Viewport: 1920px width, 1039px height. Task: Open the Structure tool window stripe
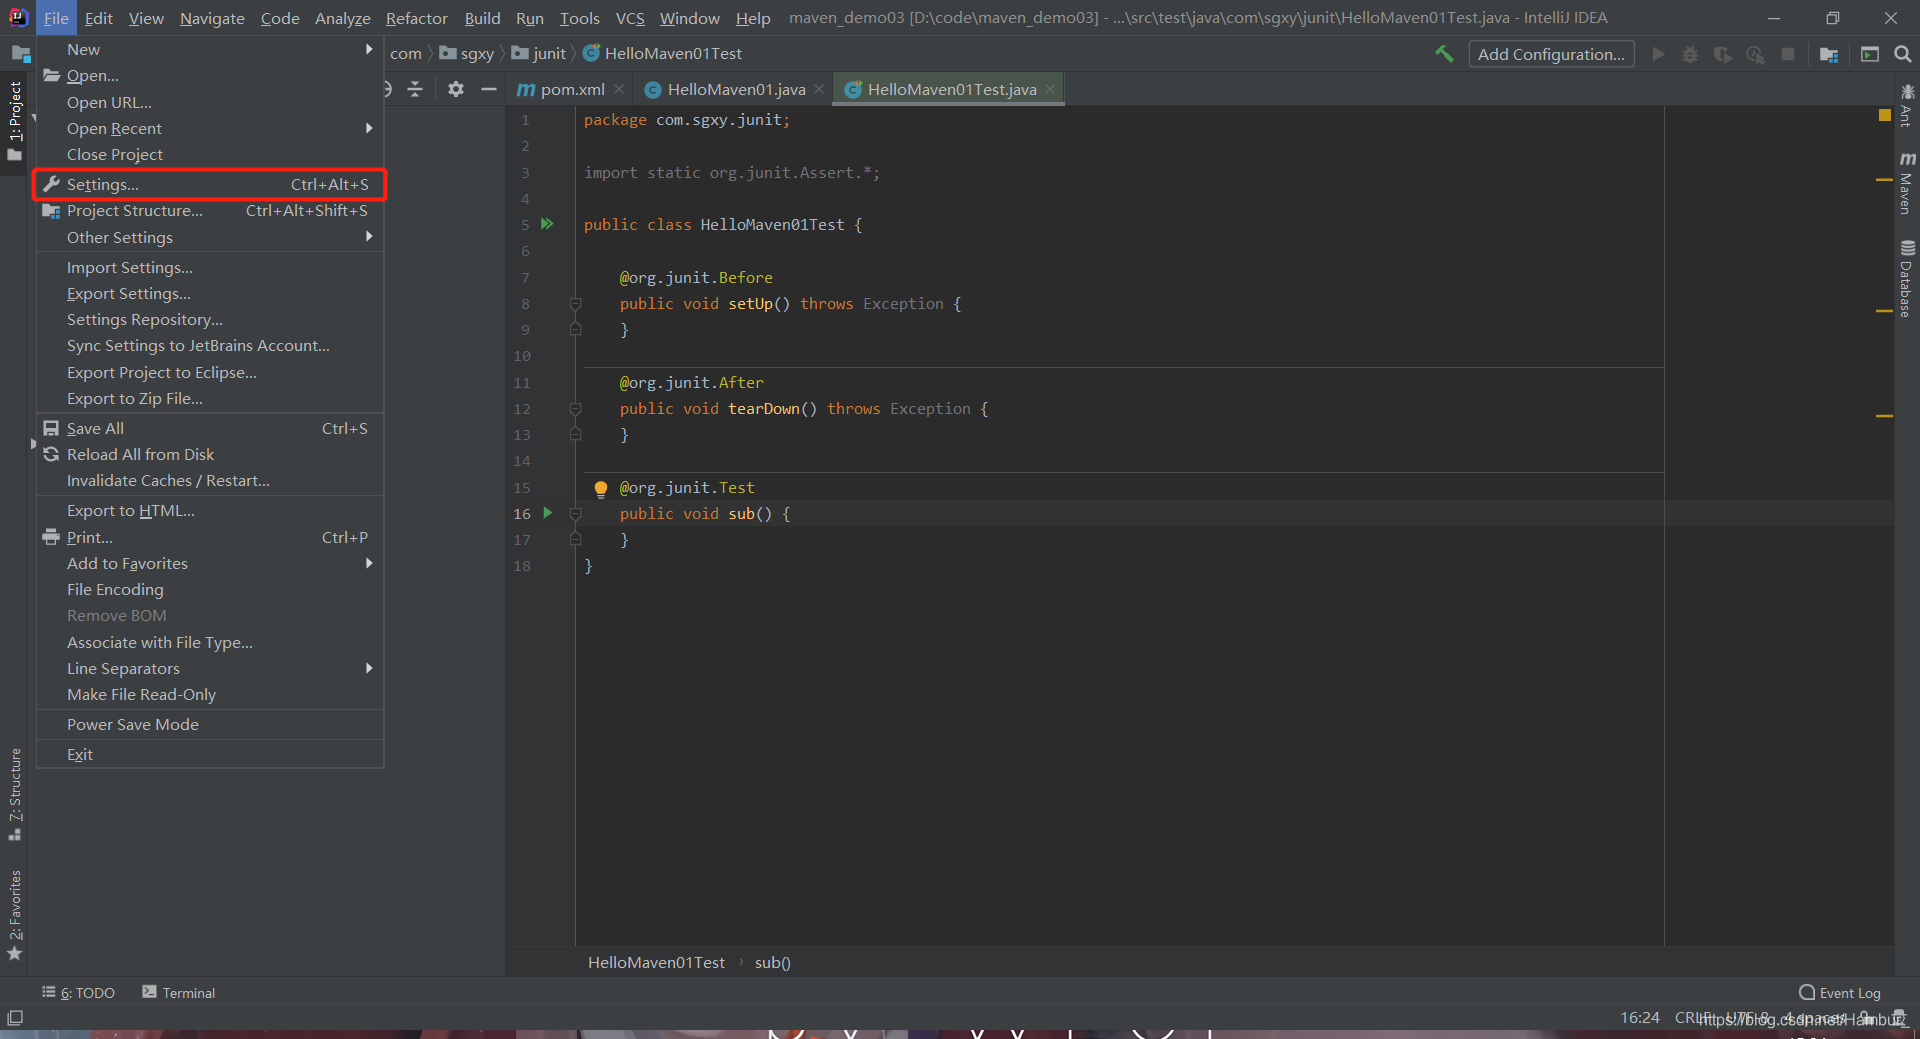14,794
